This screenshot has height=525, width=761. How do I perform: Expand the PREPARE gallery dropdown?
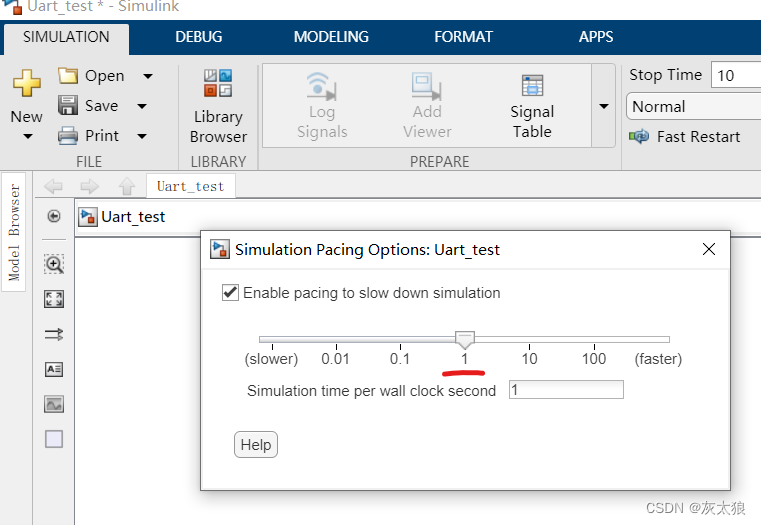[604, 106]
